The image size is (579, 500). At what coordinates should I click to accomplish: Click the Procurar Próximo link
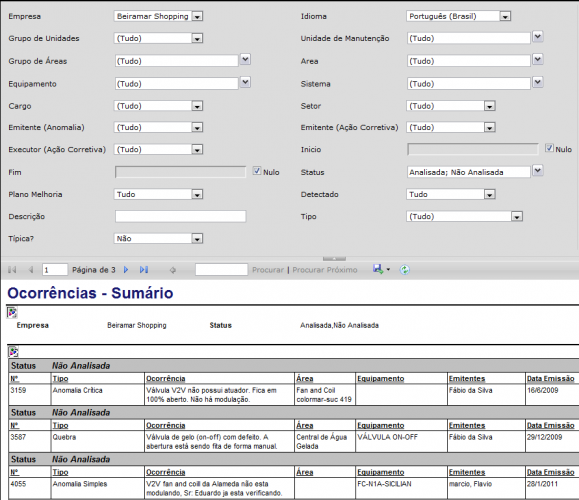(325, 270)
